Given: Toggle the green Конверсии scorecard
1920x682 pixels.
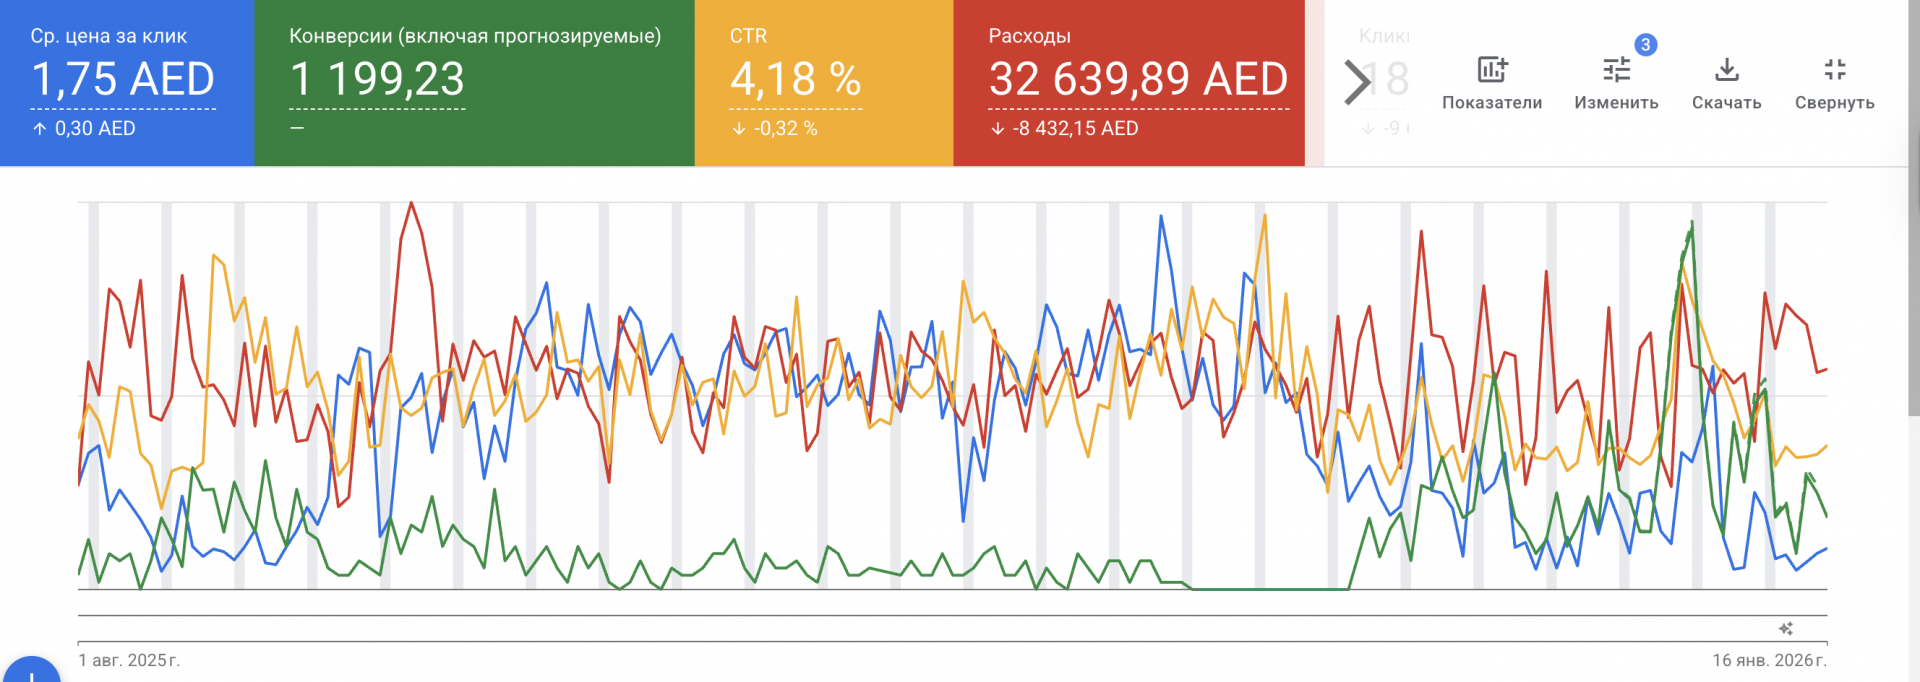Looking at the screenshot, I should [x=474, y=83].
